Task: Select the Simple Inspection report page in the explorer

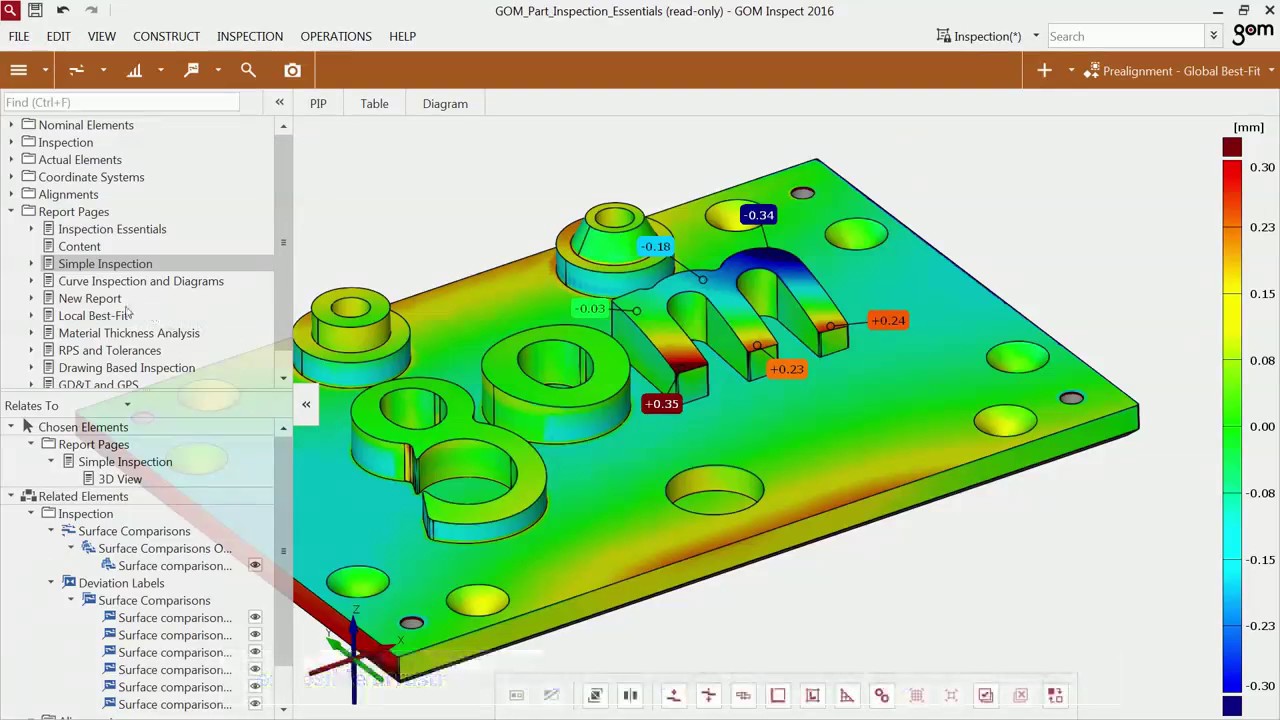Action: pos(105,264)
